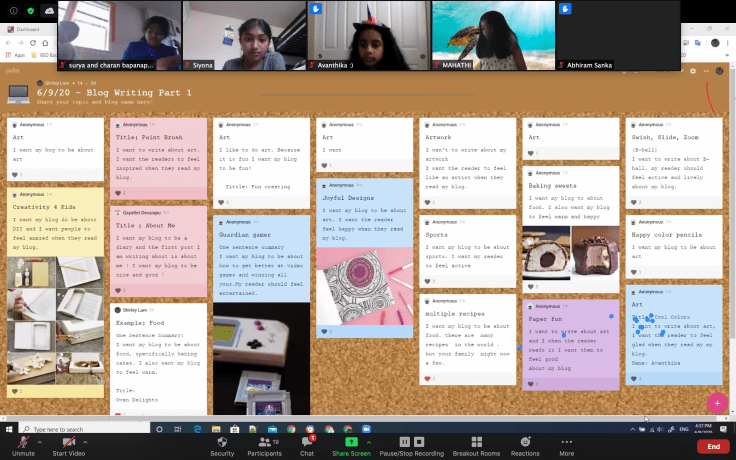The image size is (736, 460).
Task: Click the red End meeting button
Action: [x=712, y=446]
